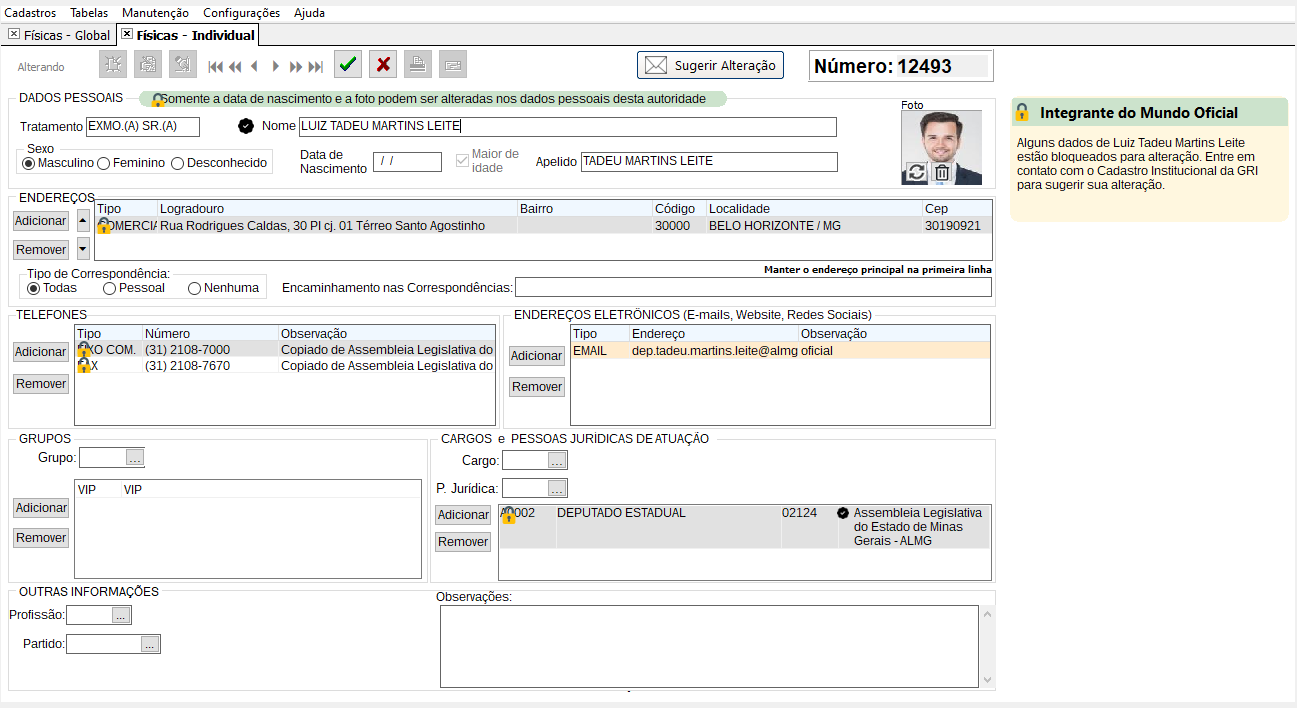This screenshot has height=708, width=1297.
Task: Click the print icon in the toolbar
Action: tap(418, 64)
